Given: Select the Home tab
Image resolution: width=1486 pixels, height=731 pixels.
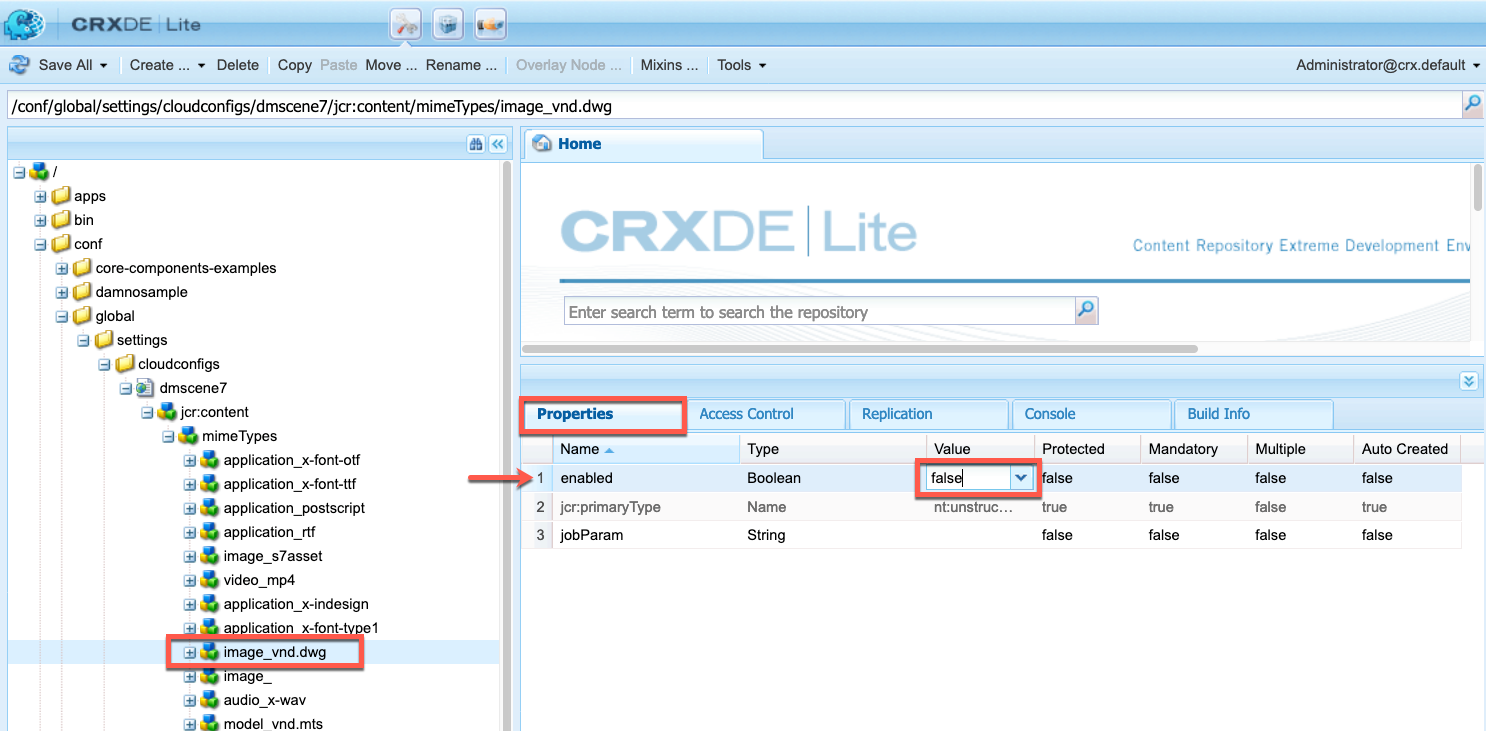Looking at the screenshot, I should (x=643, y=144).
